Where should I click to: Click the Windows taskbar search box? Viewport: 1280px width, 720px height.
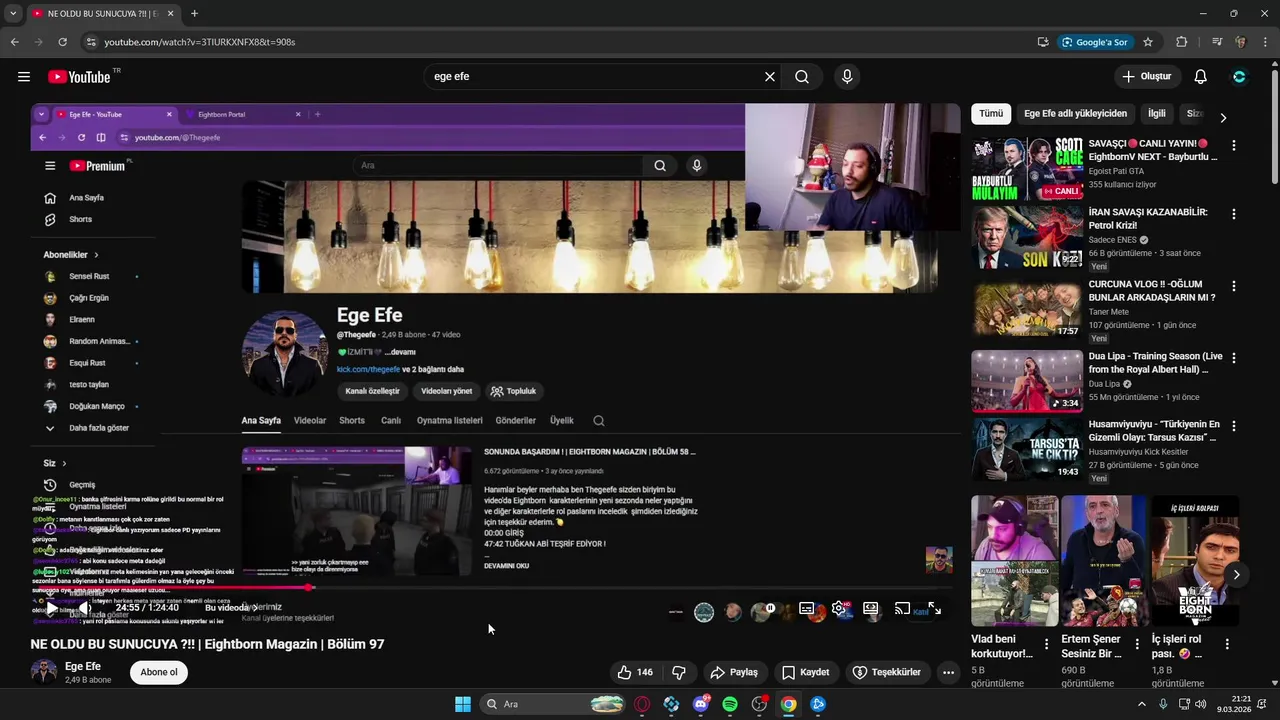[553, 704]
